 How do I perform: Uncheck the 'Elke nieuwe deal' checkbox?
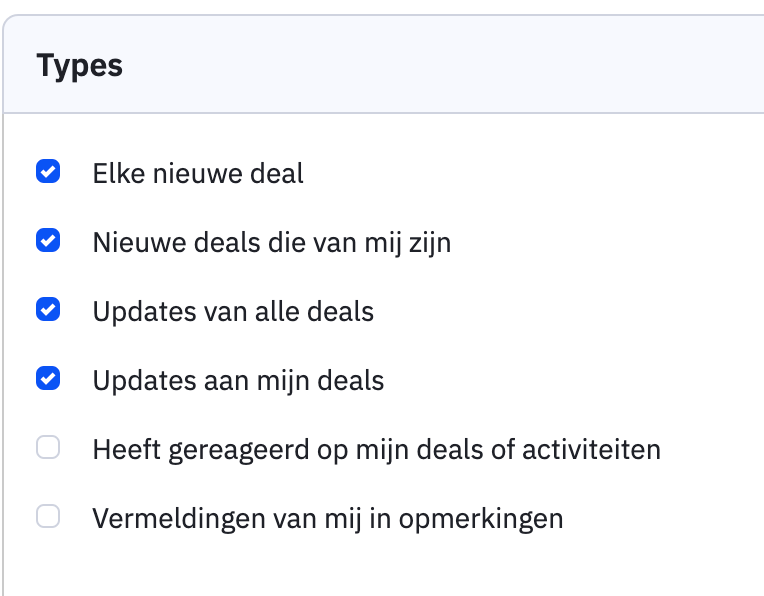[48, 172]
